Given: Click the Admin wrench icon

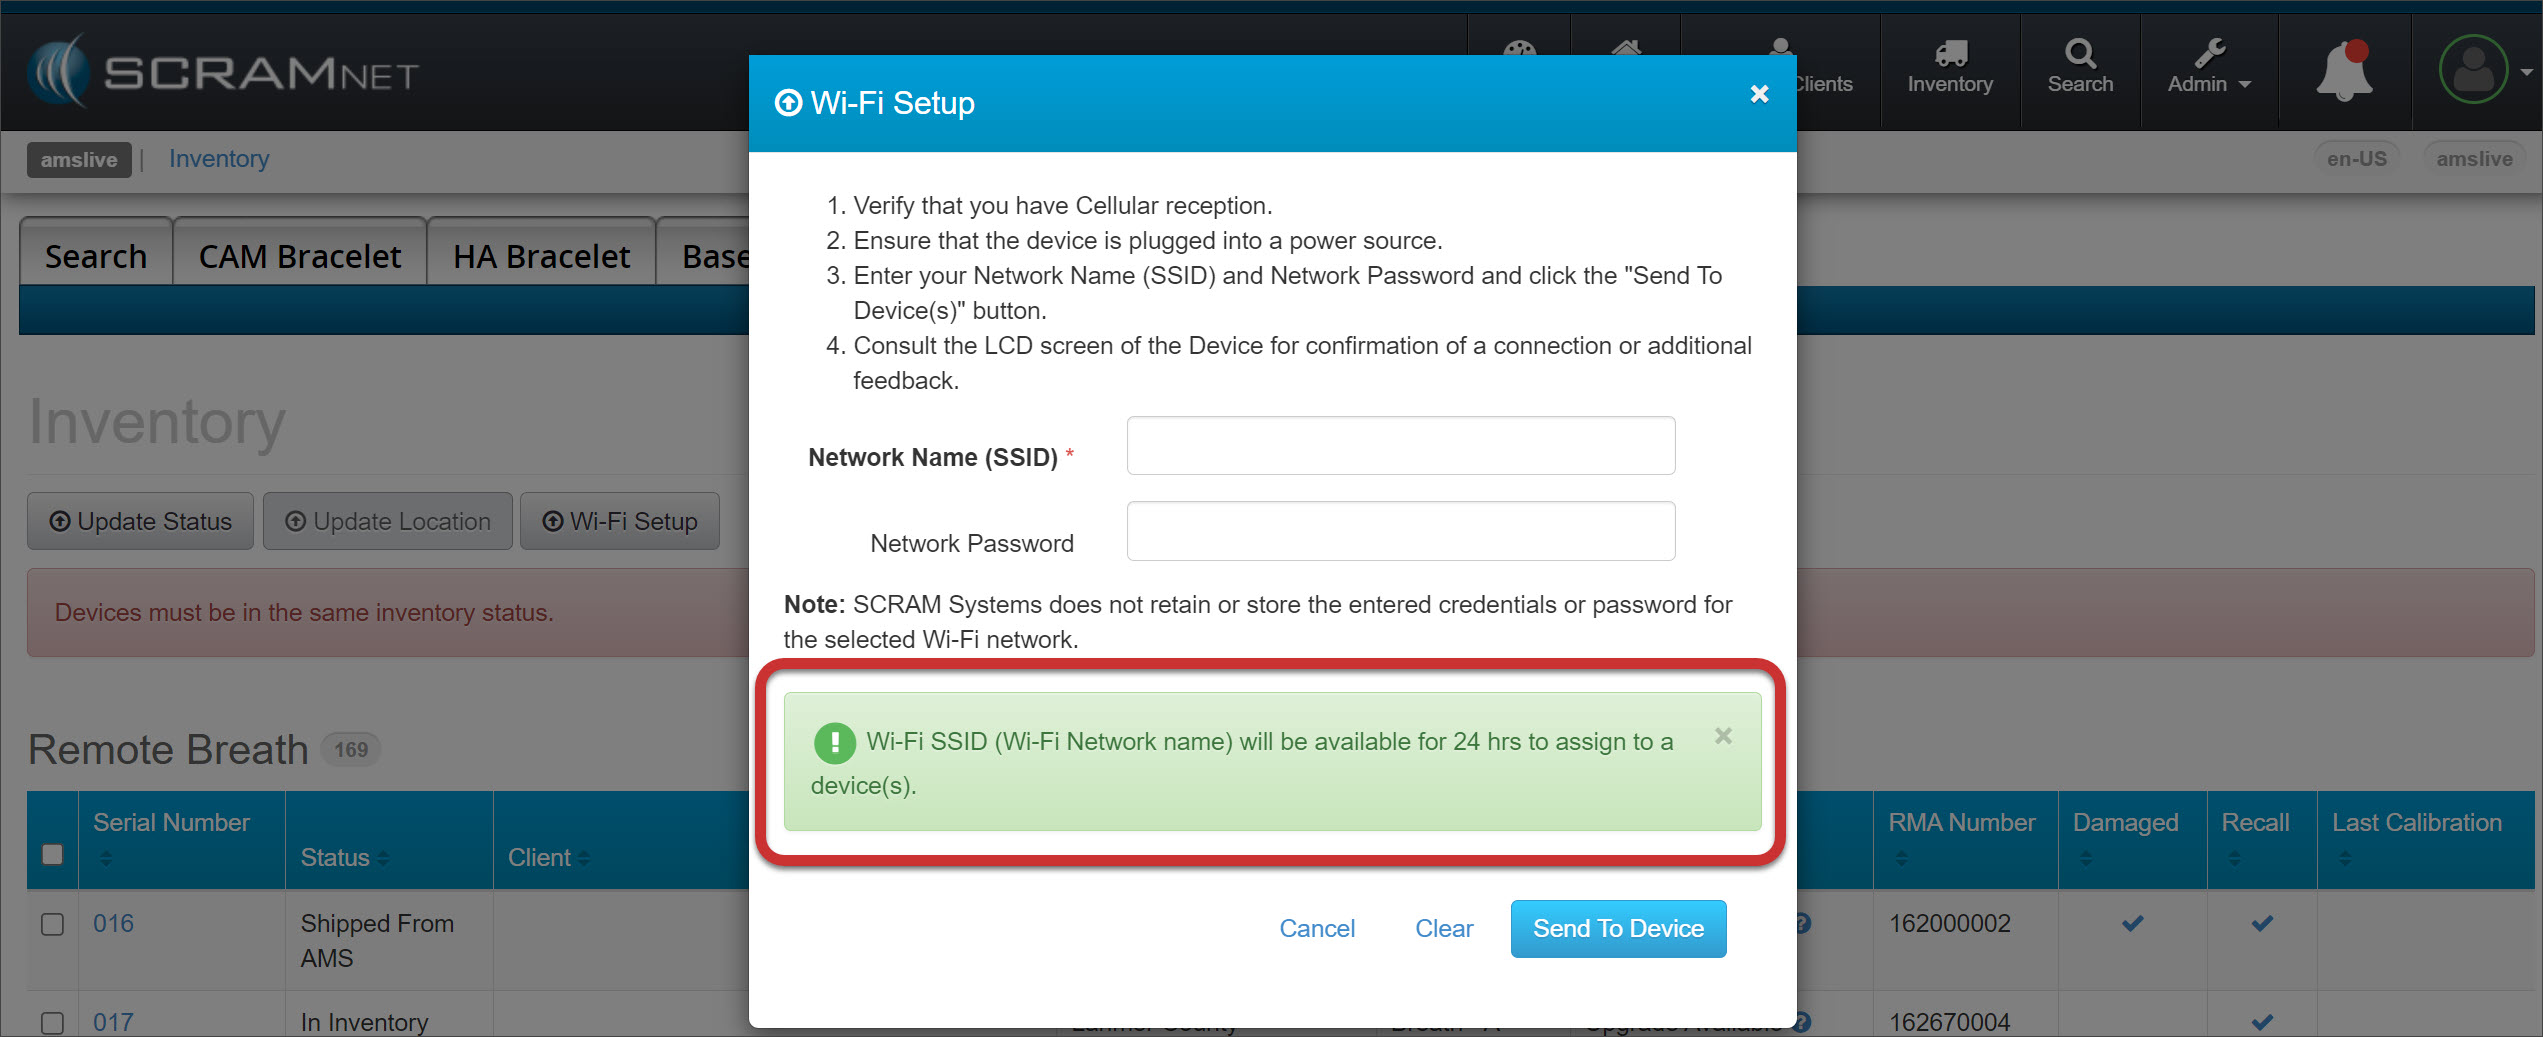Looking at the screenshot, I should point(2209,53).
